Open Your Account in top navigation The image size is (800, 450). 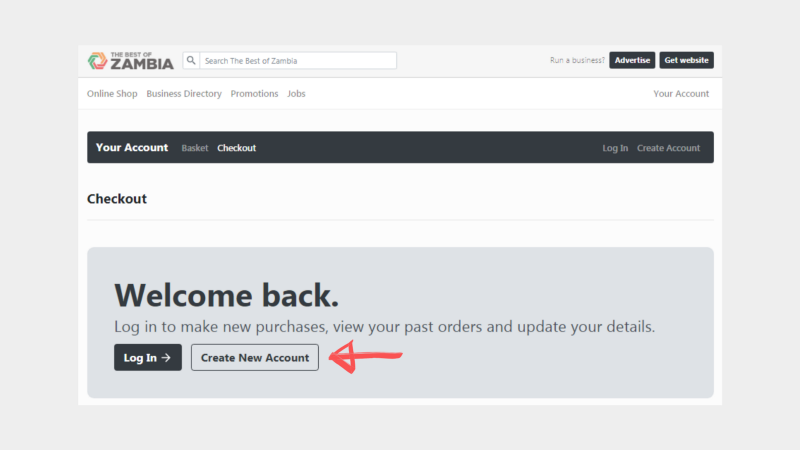click(x=681, y=94)
